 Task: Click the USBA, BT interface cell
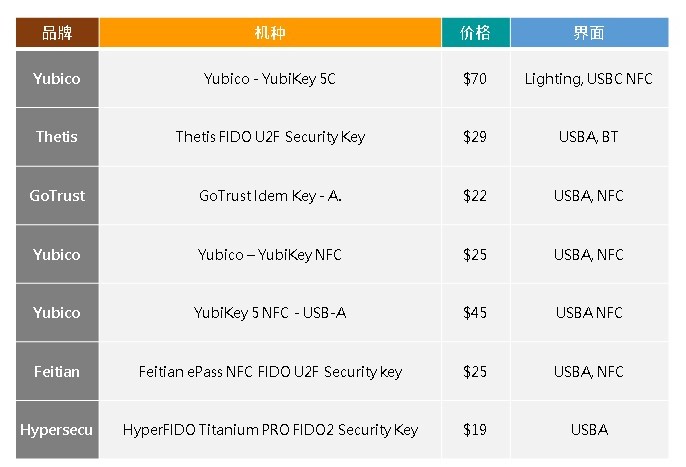[589, 137]
